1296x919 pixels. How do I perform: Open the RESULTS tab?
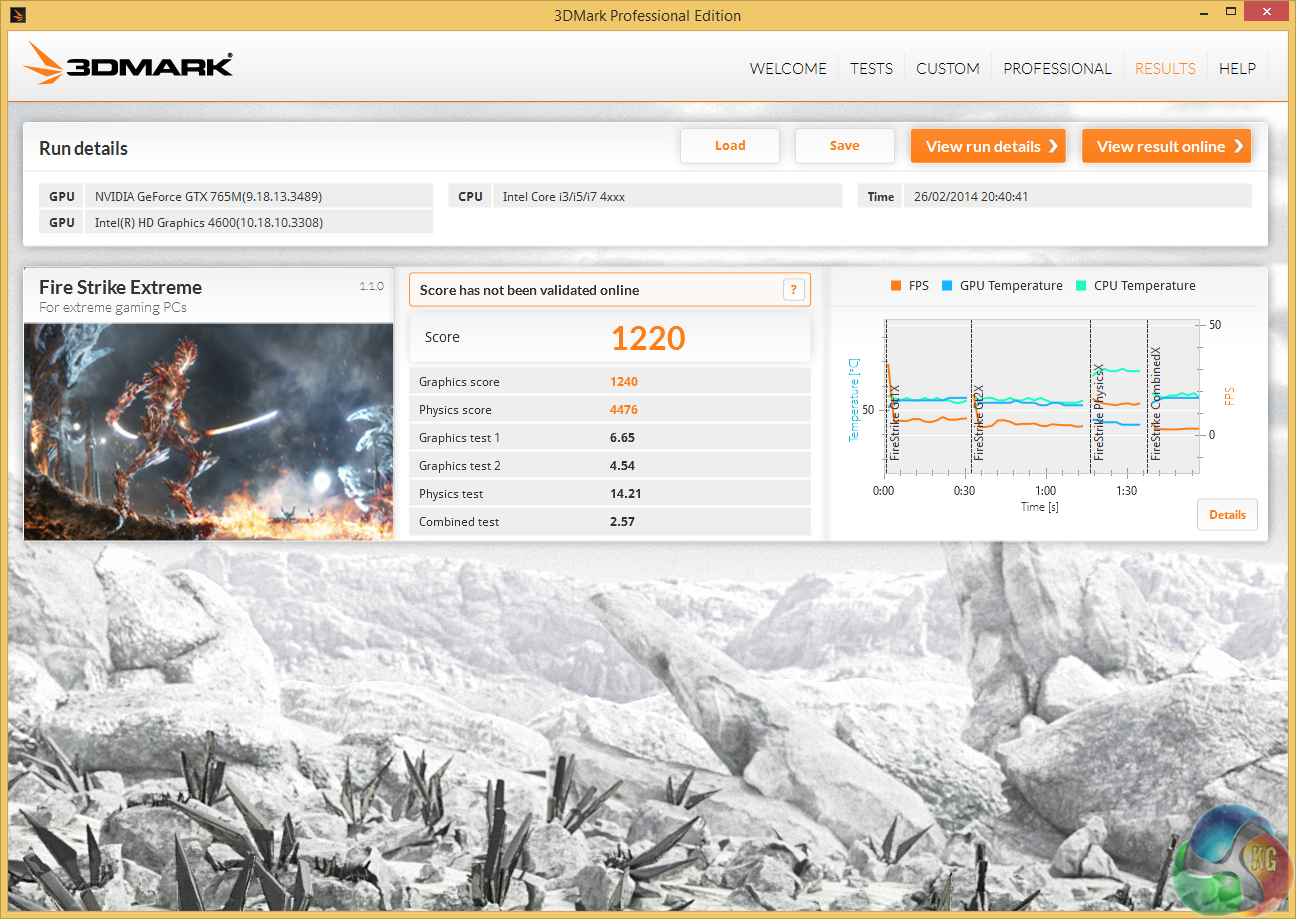(1165, 69)
